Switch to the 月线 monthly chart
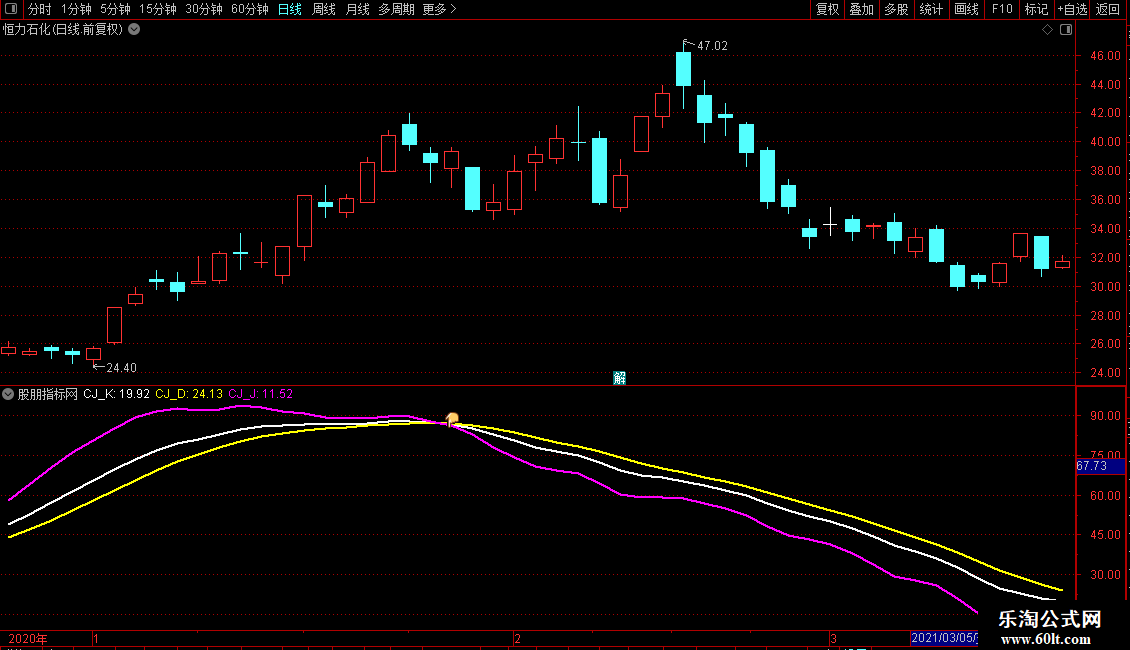This screenshot has width=1130, height=650. click(357, 9)
